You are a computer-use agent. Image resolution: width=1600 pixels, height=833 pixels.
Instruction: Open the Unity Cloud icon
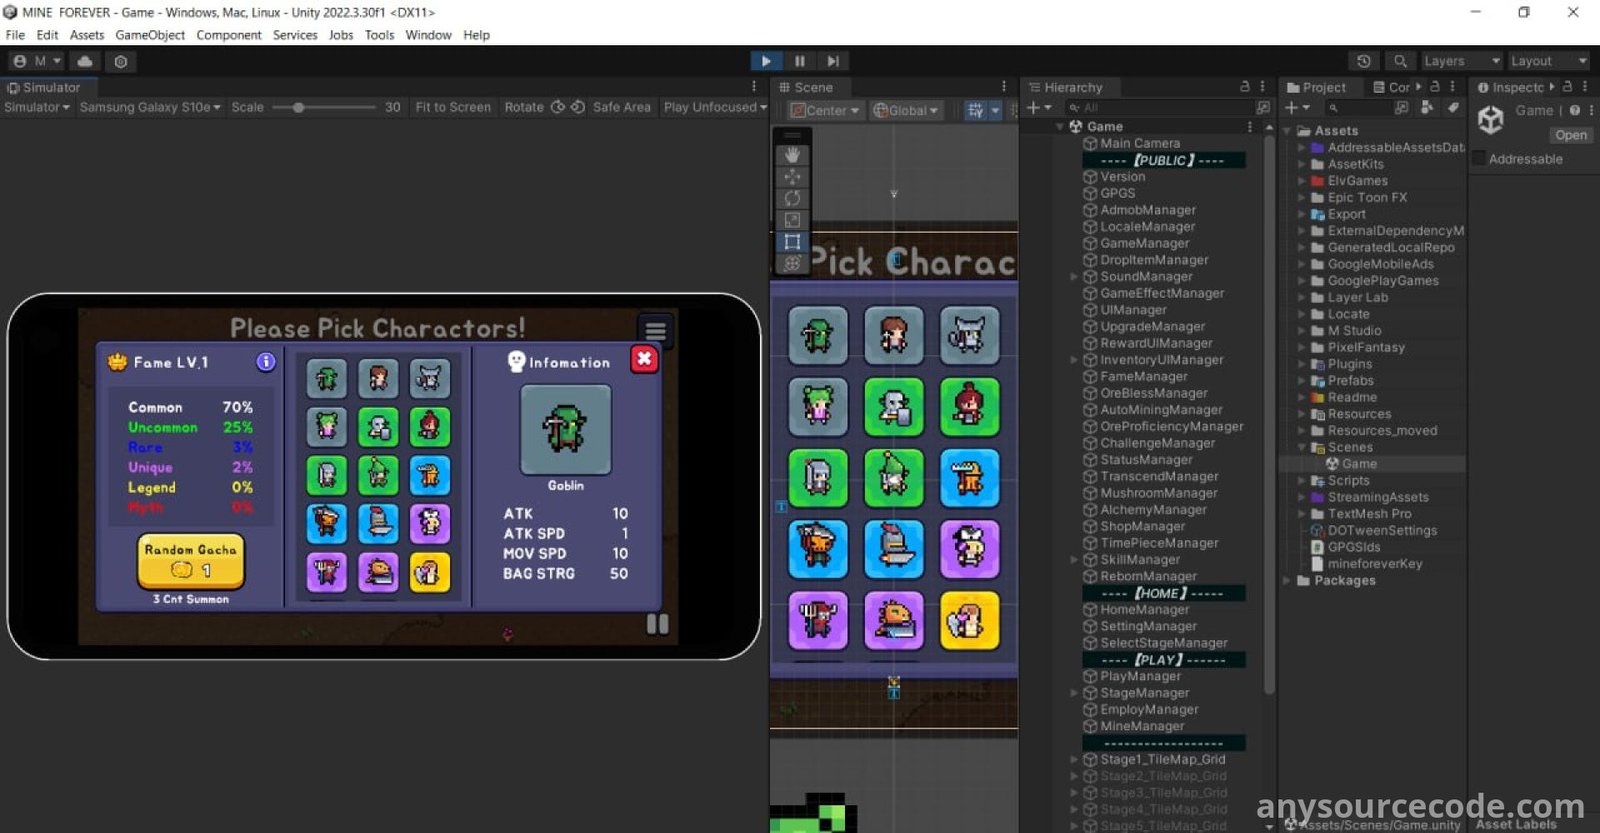(x=85, y=61)
